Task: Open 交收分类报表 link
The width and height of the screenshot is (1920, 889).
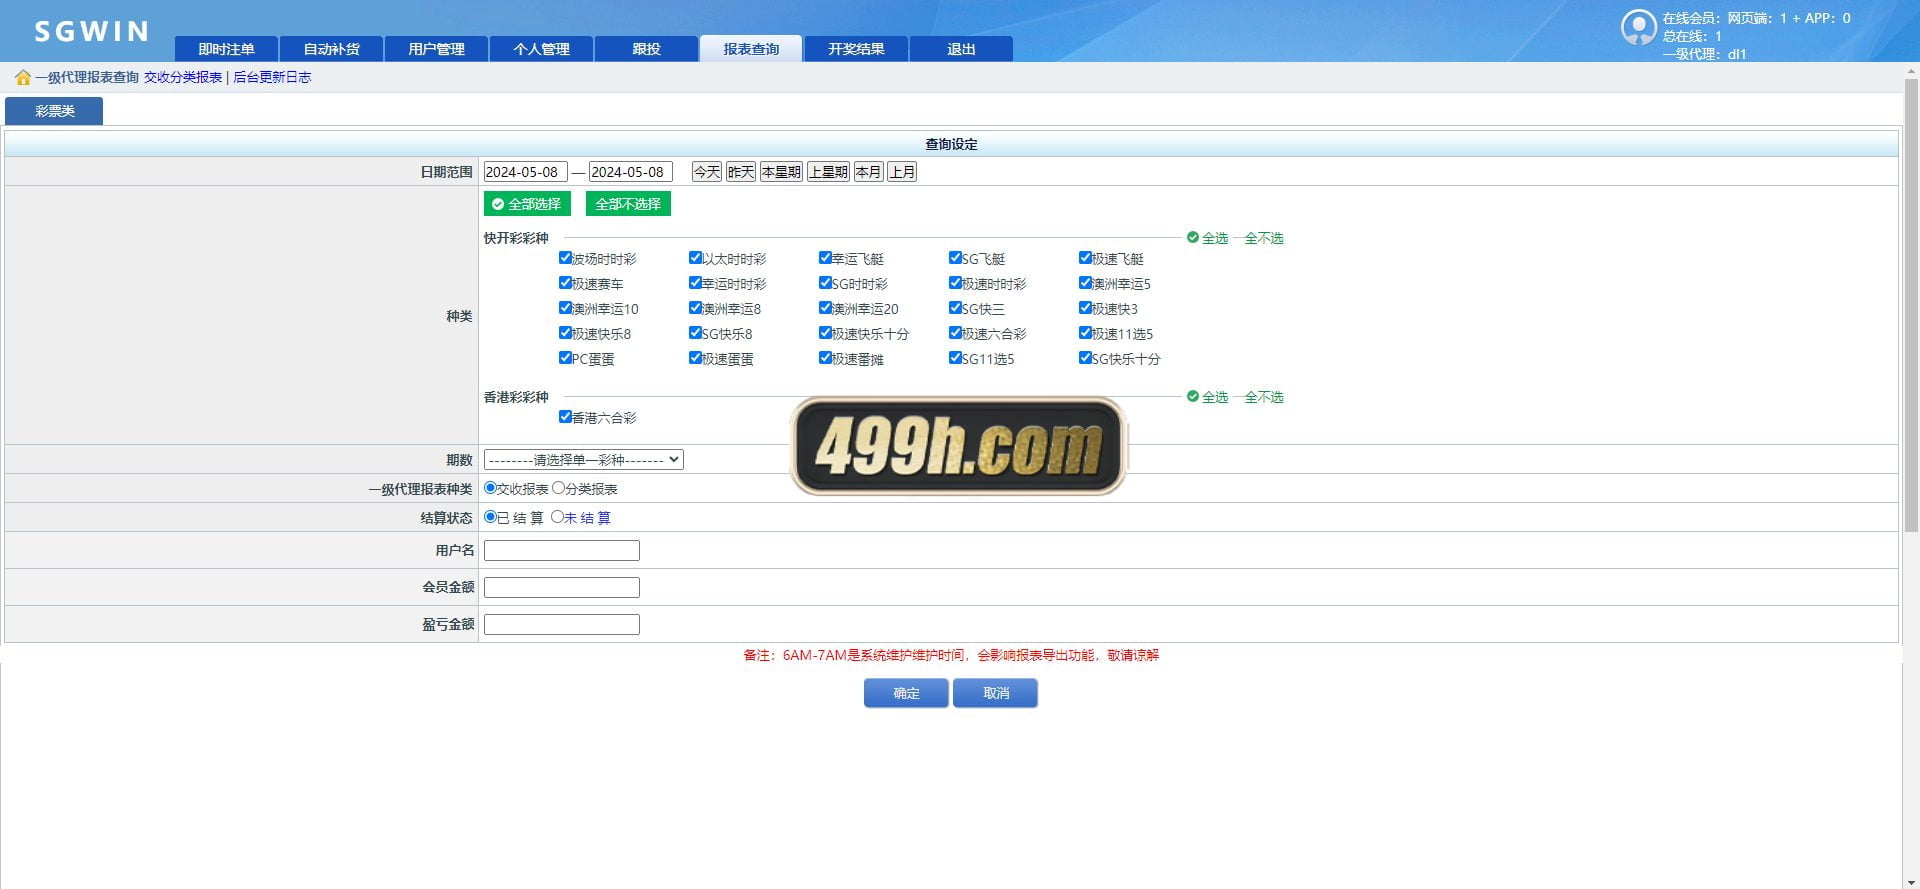Action: (x=183, y=77)
